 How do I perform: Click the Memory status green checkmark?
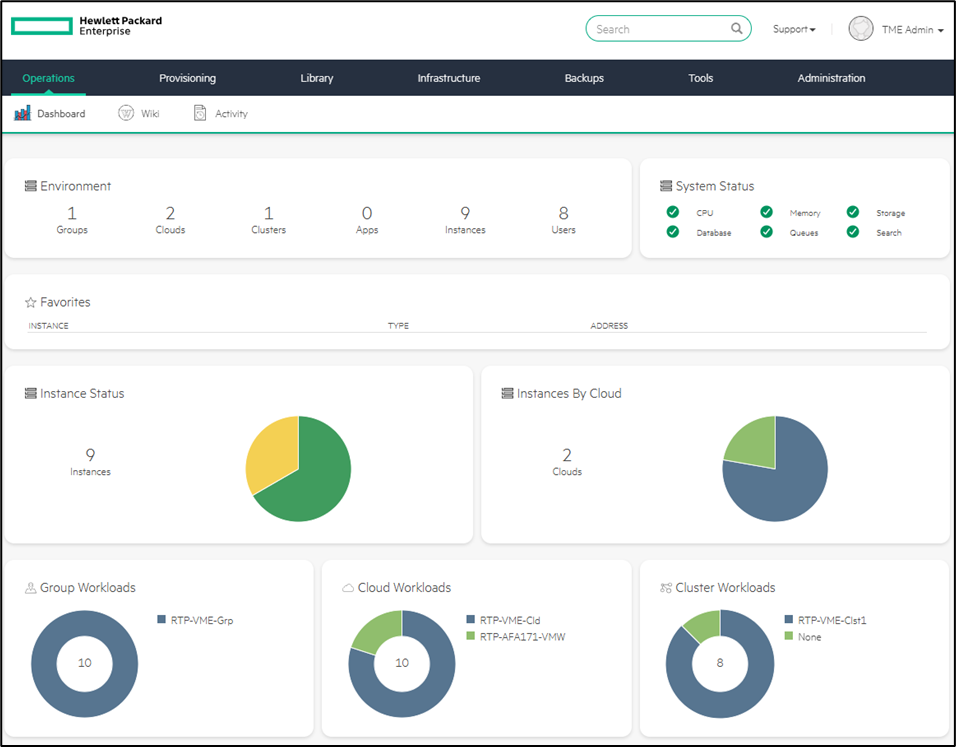click(x=766, y=212)
